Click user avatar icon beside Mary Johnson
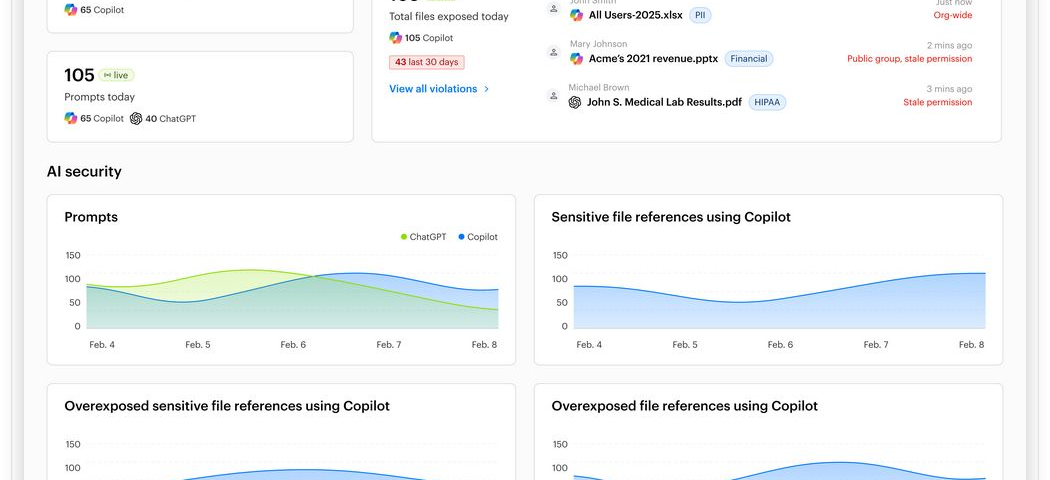 [x=553, y=52]
